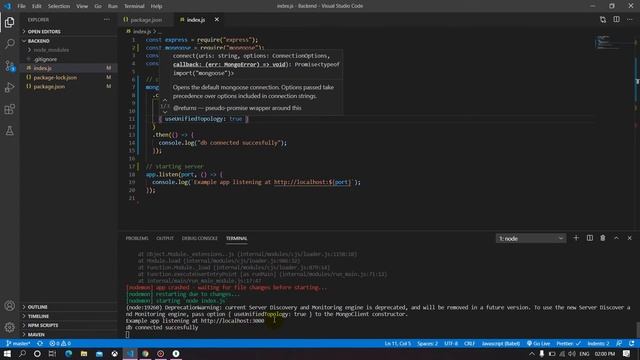640x360 pixels.
Task: Show next signature in parameter hint
Action: (165, 112)
